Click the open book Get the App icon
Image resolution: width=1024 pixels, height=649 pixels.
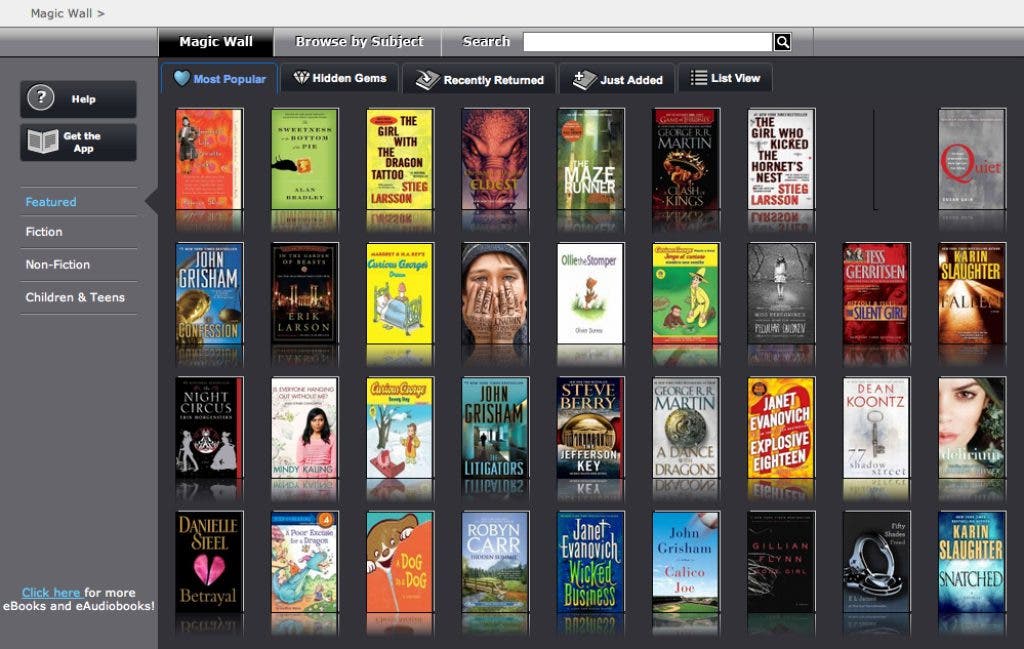coord(43,142)
